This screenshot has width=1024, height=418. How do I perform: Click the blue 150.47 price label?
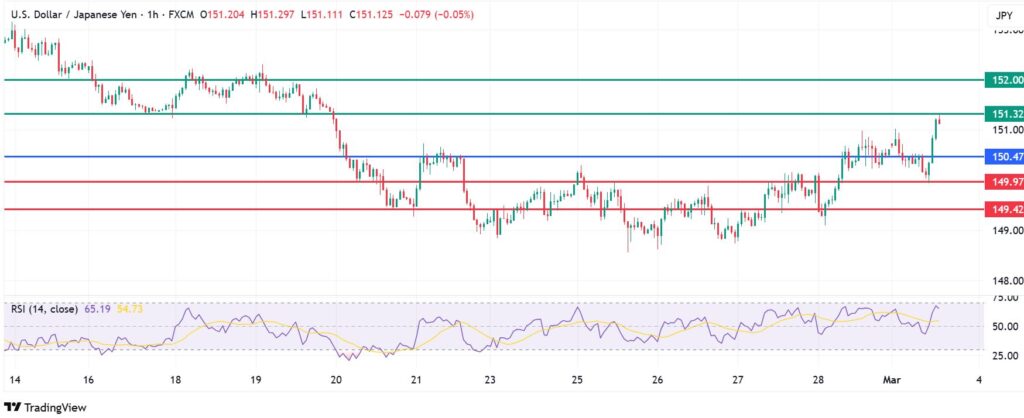[1003, 157]
